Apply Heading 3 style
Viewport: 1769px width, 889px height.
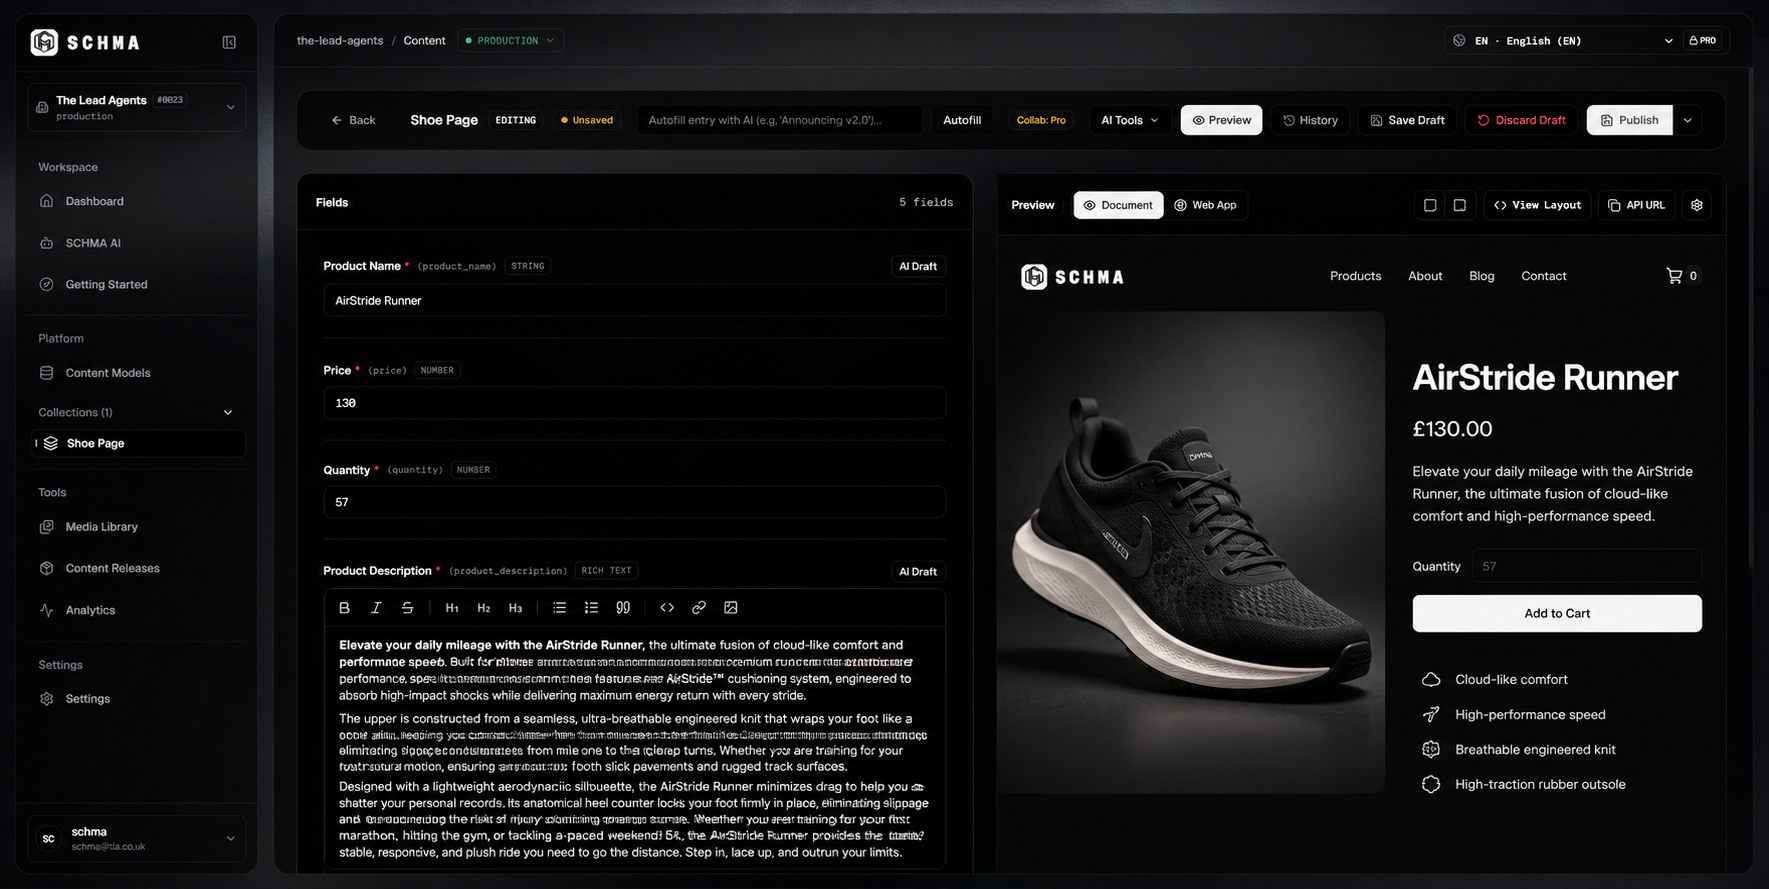515,608
